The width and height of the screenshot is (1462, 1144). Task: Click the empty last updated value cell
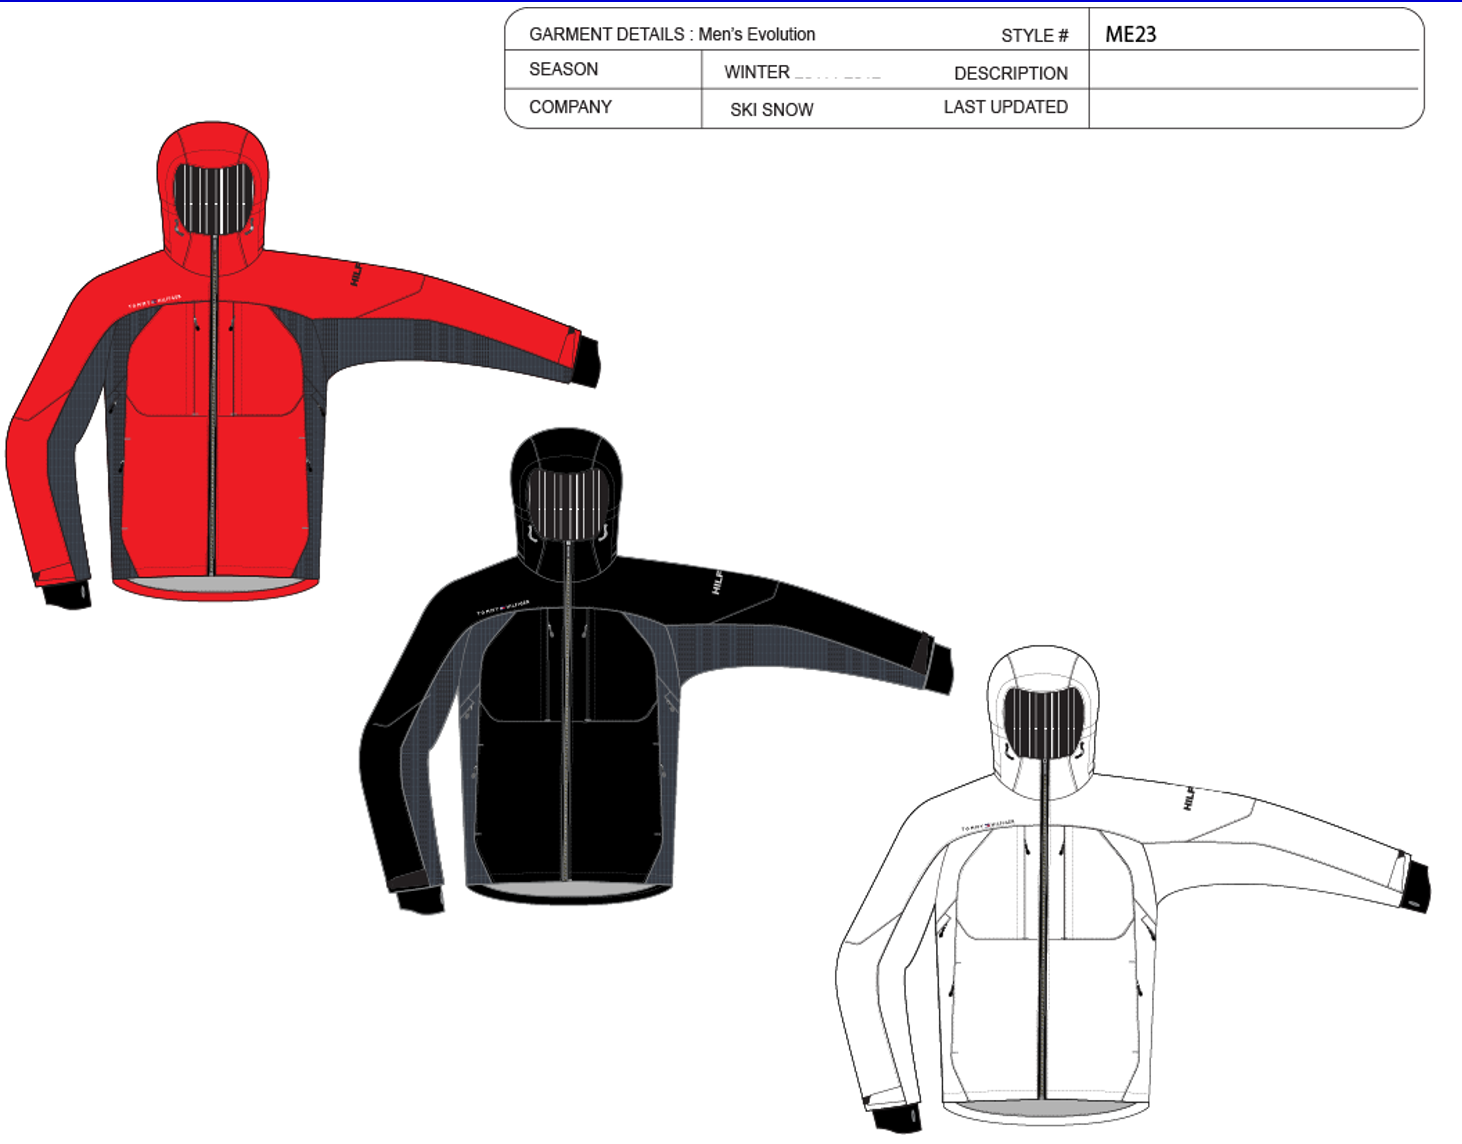coord(1254,108)
